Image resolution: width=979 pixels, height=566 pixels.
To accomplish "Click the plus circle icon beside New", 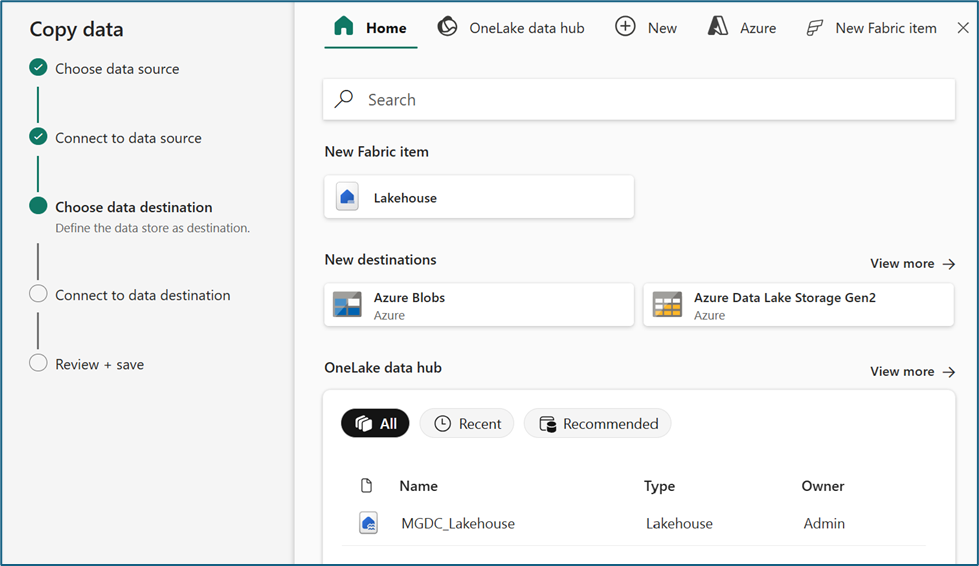I will [625, 27].
